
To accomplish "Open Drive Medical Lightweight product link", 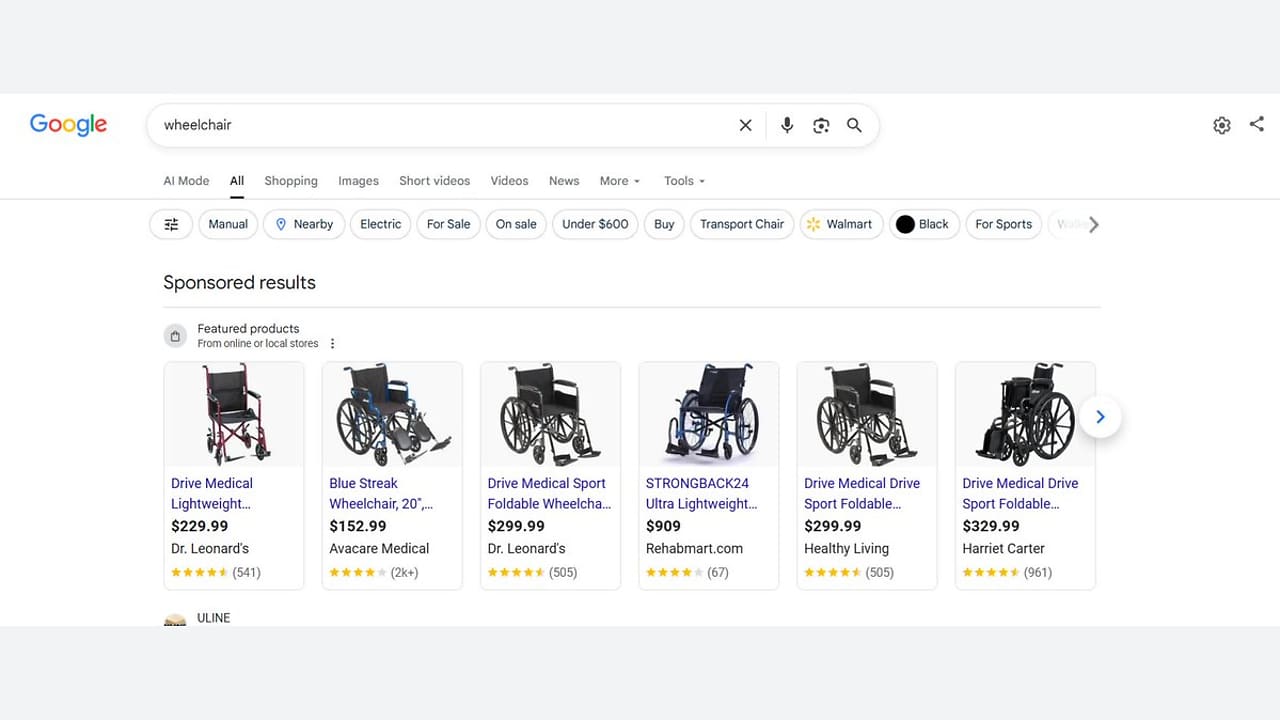I will (212, 493).
